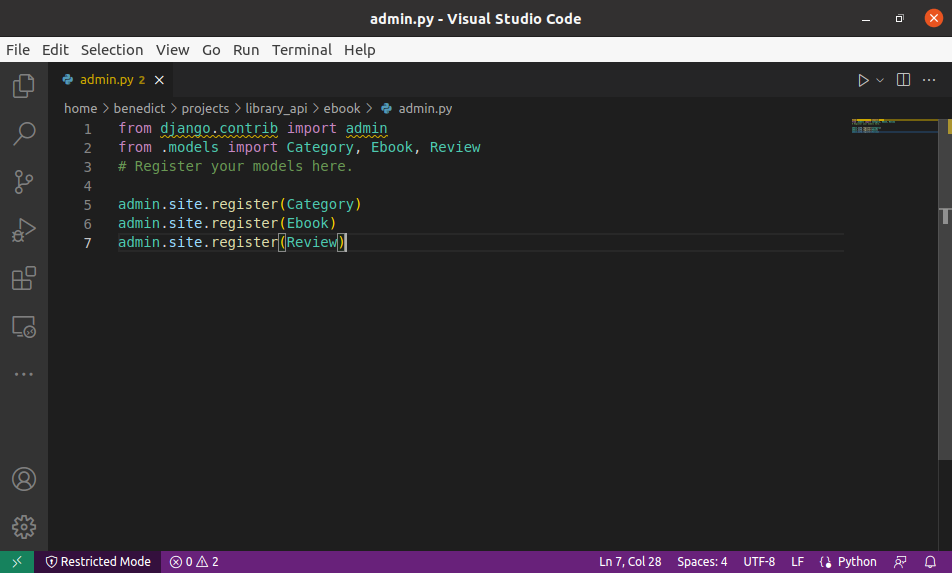This screenshot has width=952, height=573.
Task: Open the Edit menu
Action: coord(55,50)
